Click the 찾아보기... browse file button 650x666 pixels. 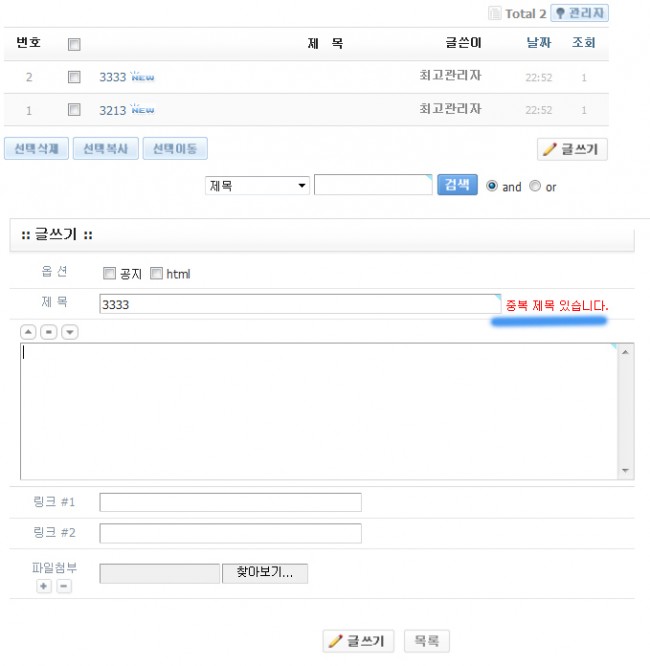click(x=265, y=573)
